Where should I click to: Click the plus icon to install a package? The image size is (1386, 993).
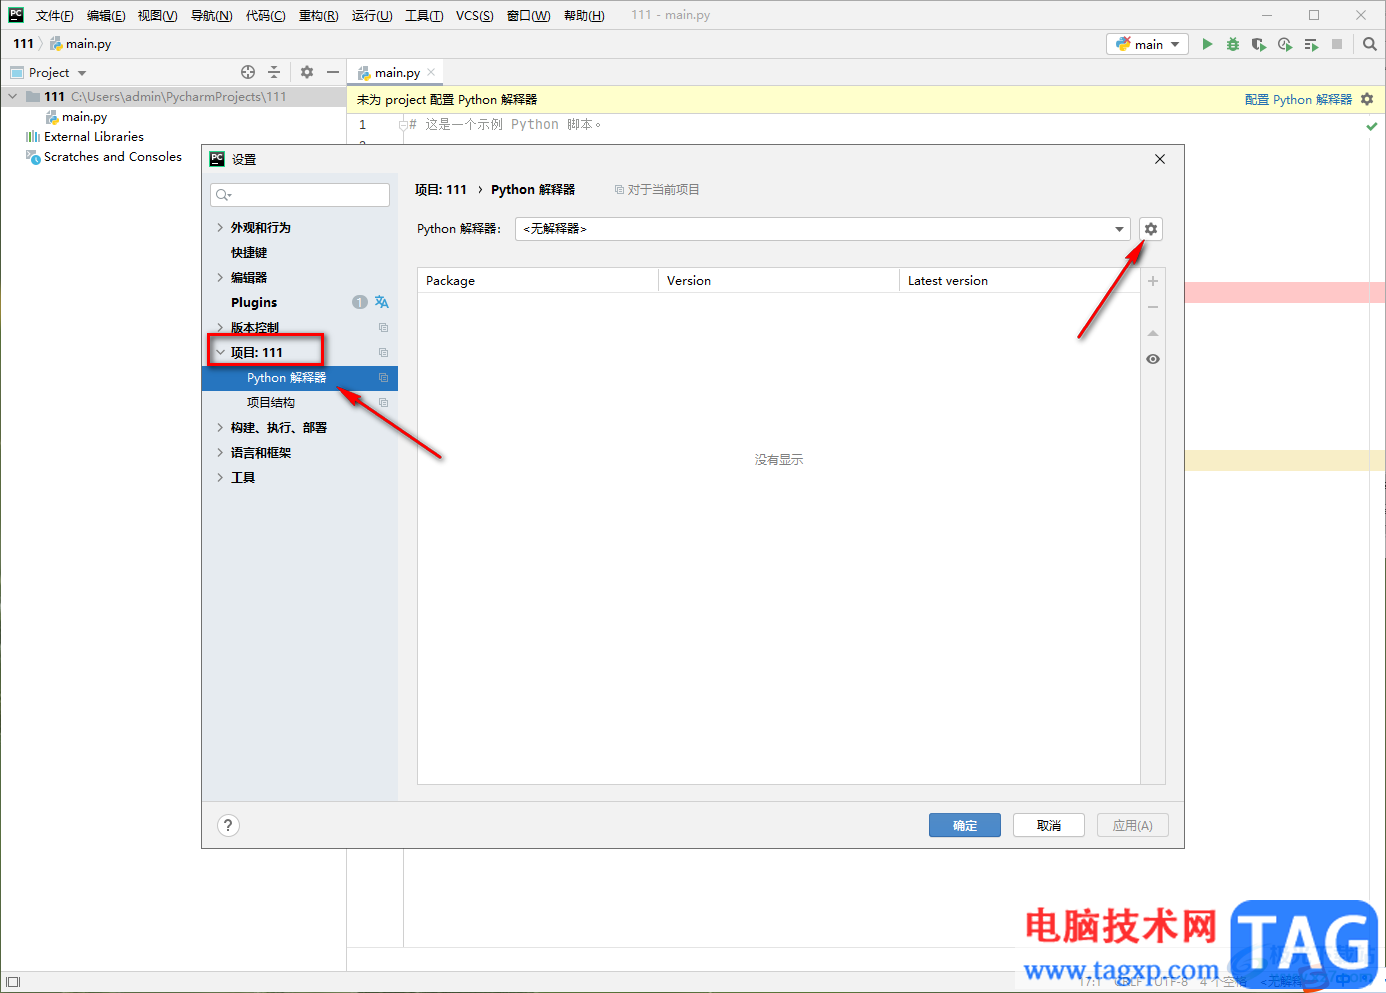(1153, 281)
